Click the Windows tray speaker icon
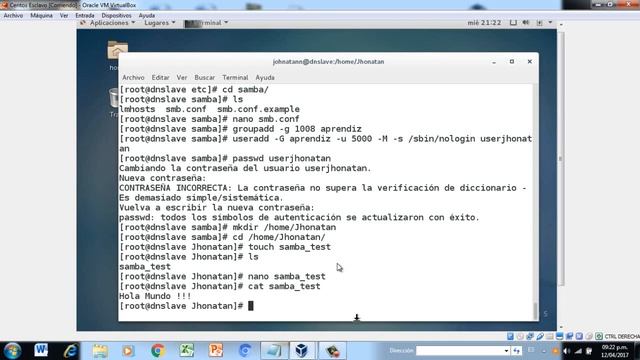 [x=567, y=351]
